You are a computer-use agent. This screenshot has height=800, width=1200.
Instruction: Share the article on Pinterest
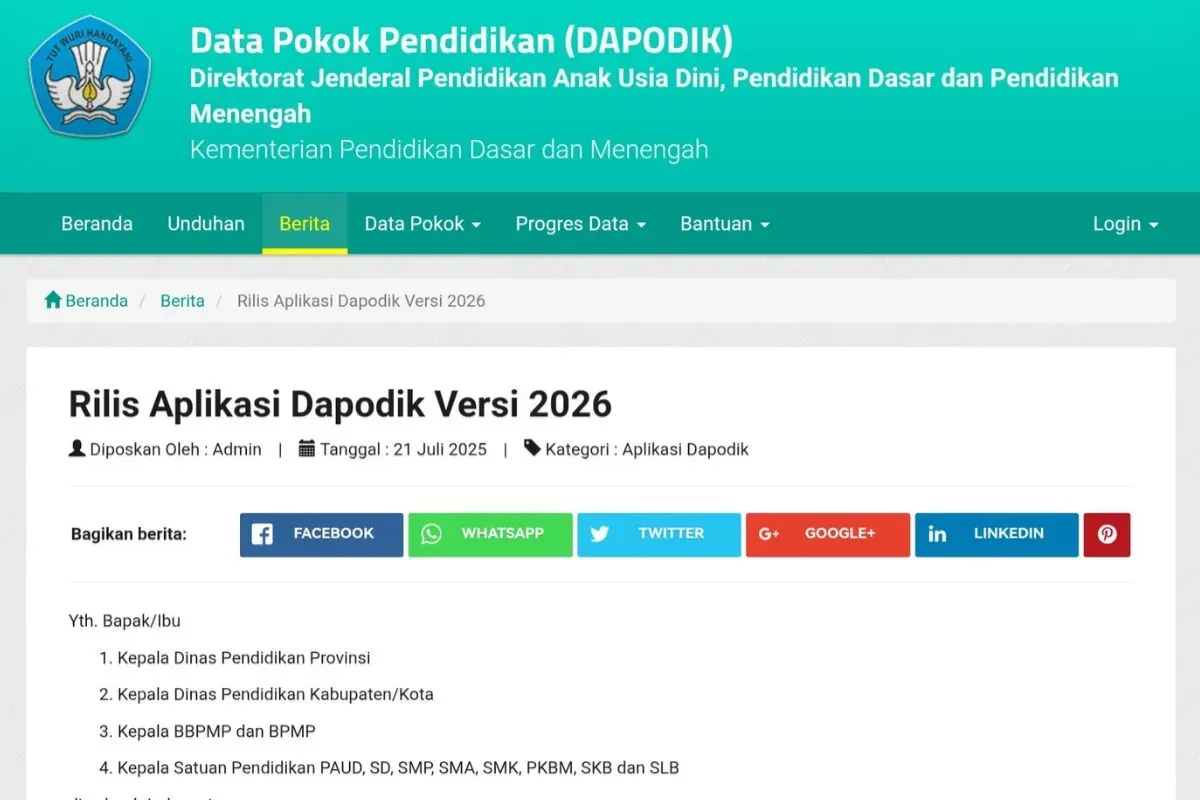1107,534
